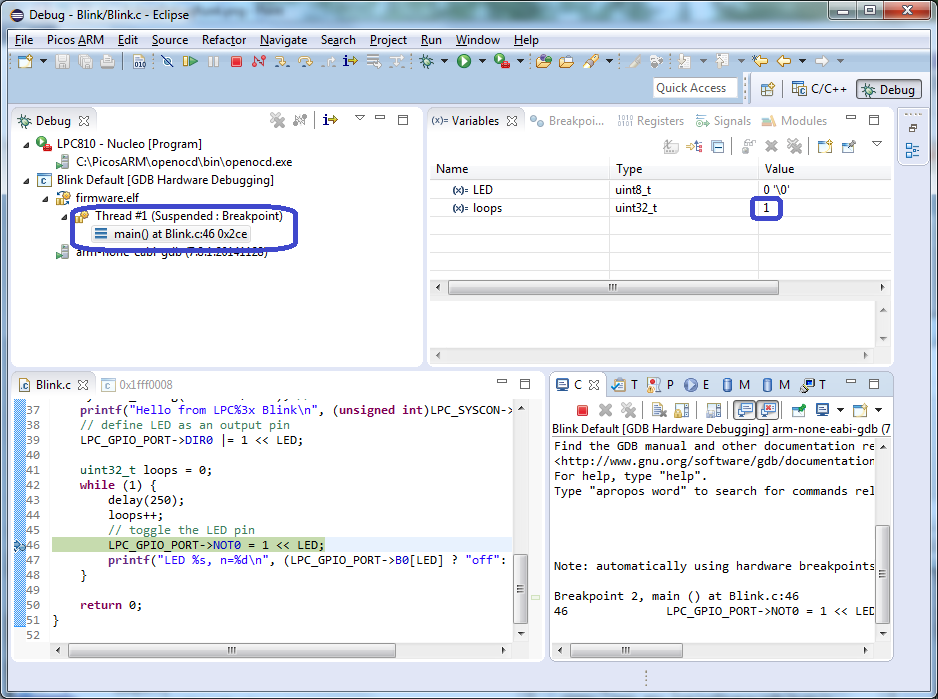Image resolution: width=938 pixels, height=699 pixels.
Task: Click the Open Perspective icon
Action: 768,90
